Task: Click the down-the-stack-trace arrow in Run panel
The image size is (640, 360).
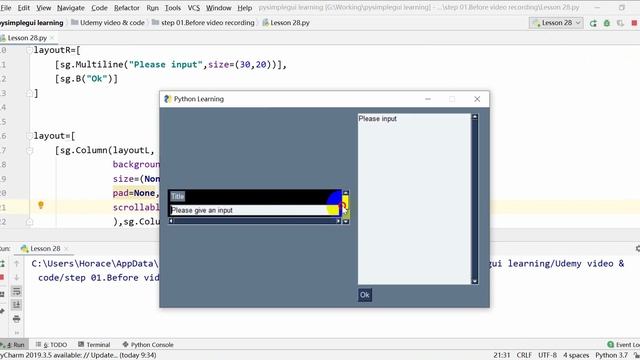Action: [x=16, y=278]
